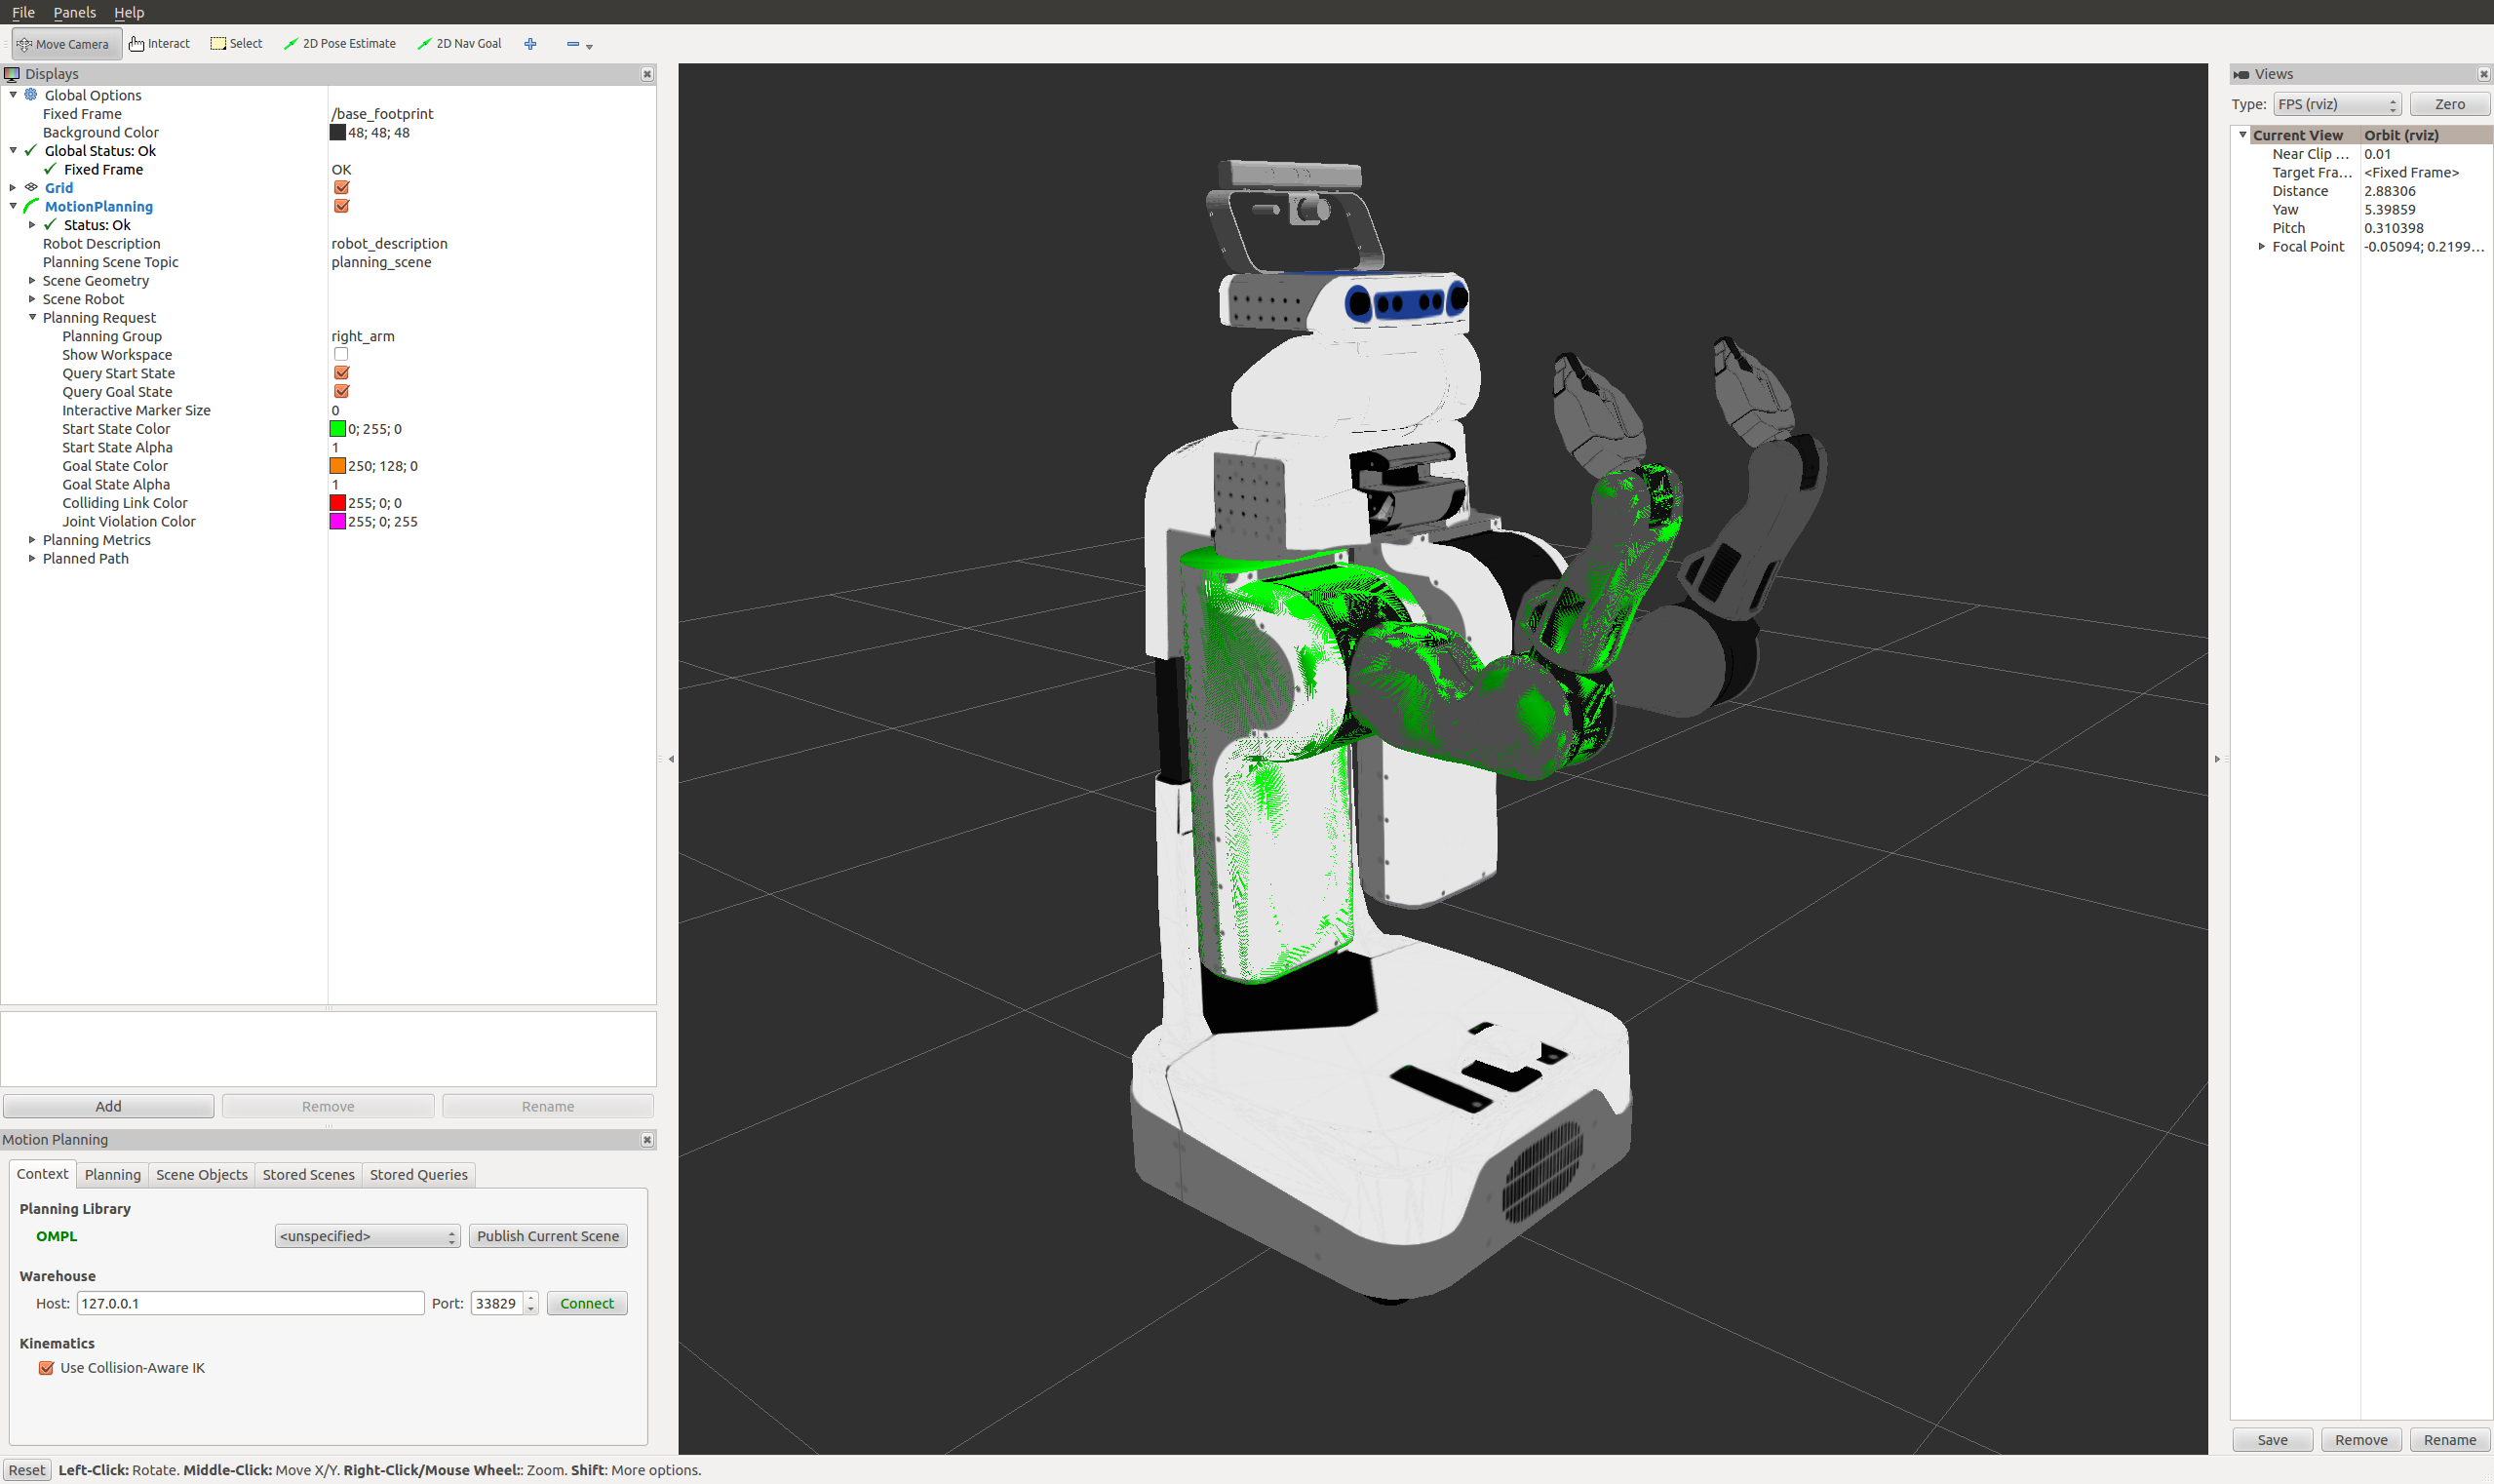Viewport: 2494px width, 1484px height.
Task: Uncheck Use Collision-Aware IK
Action: tap(46, 1368)
